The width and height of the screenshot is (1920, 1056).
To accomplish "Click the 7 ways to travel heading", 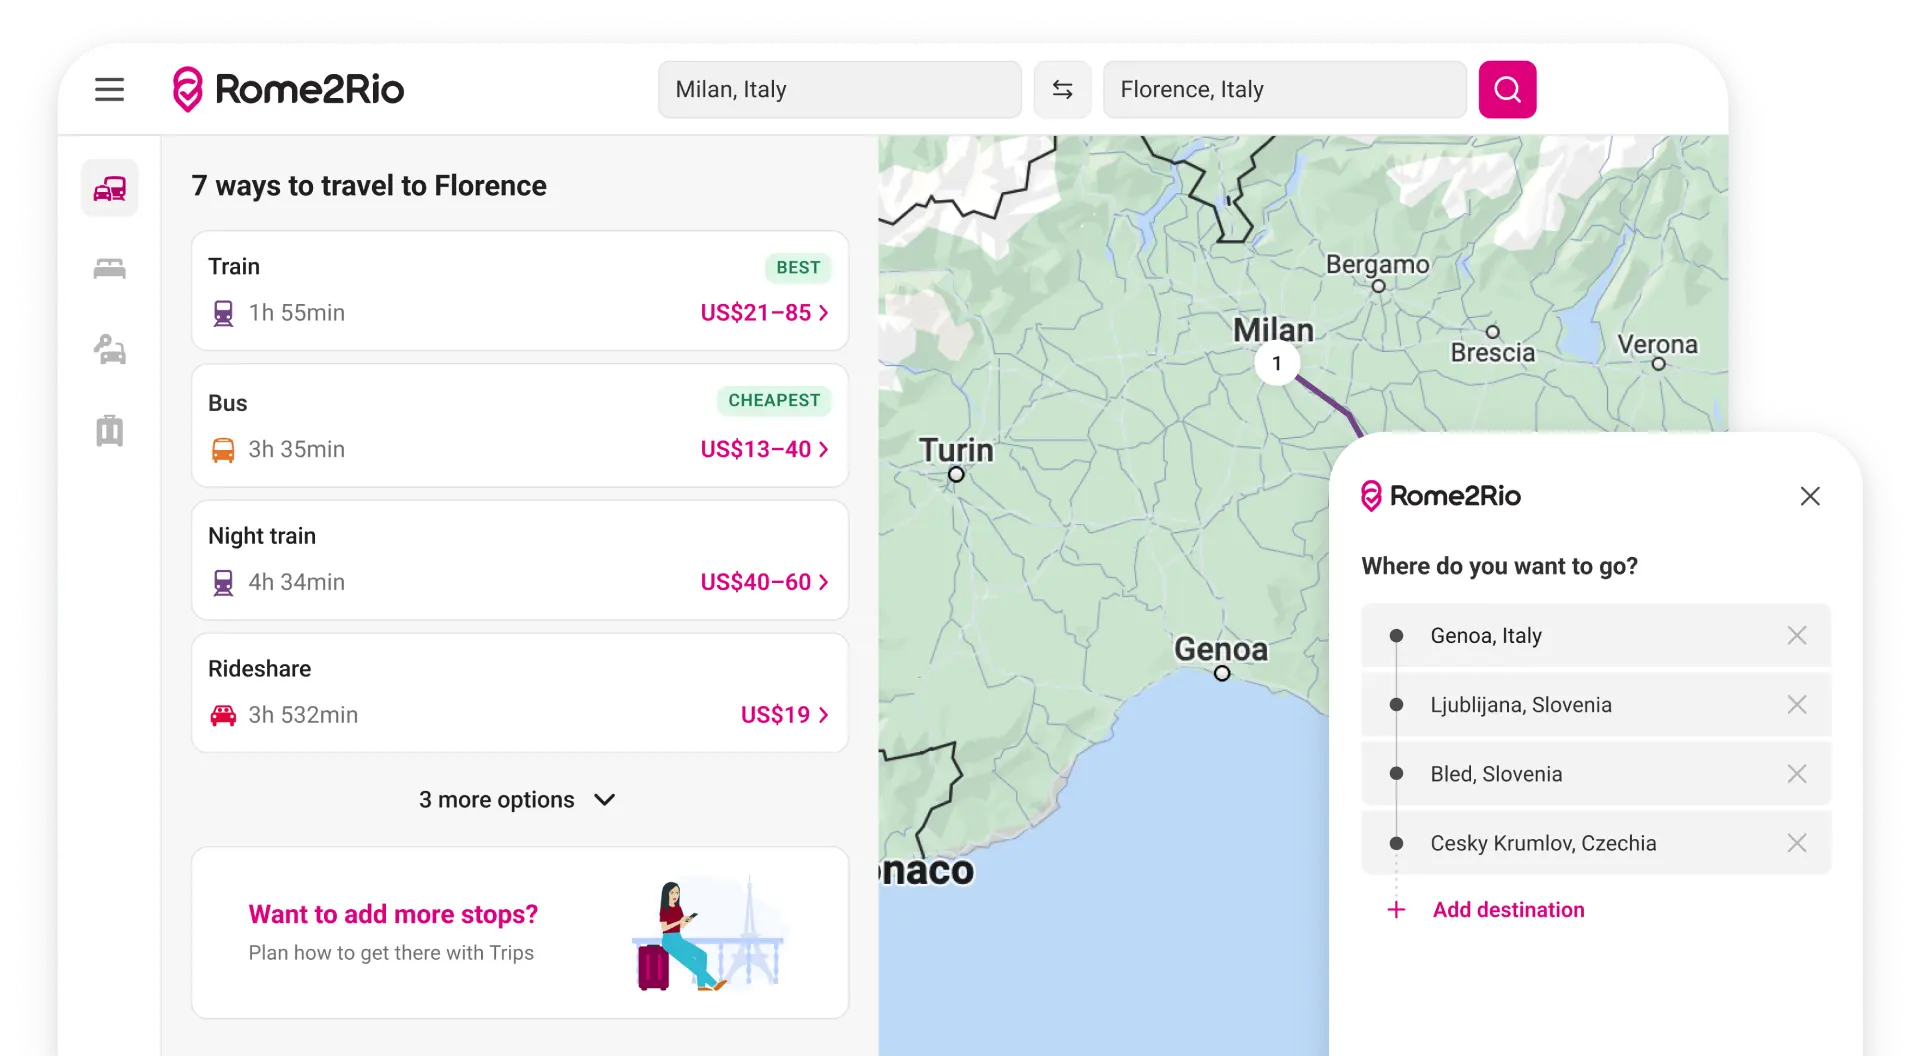I will click(369, 186).
